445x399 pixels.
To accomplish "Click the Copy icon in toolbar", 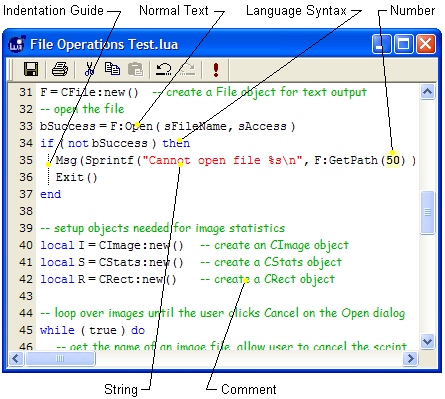I will [x=112, y=69].
